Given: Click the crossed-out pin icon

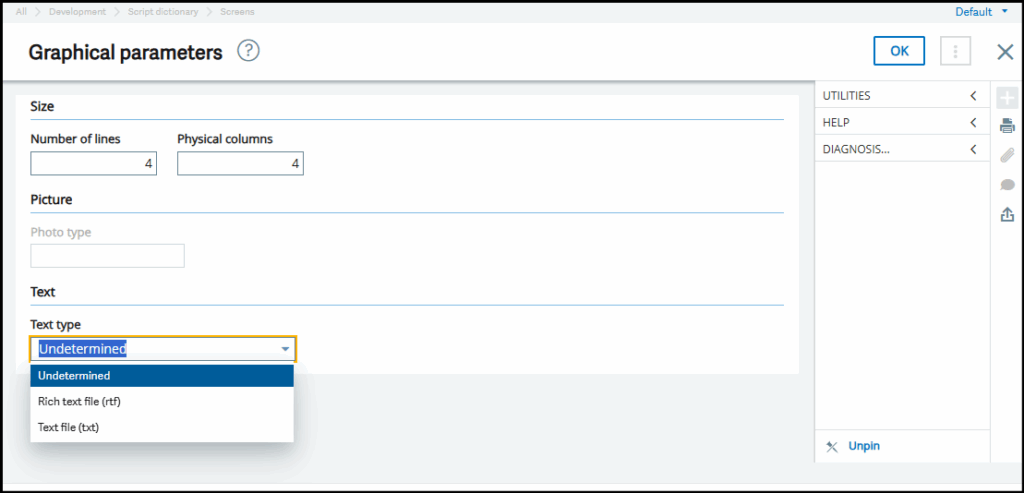Looking at the screenshot, I should [x=832, y=446].
